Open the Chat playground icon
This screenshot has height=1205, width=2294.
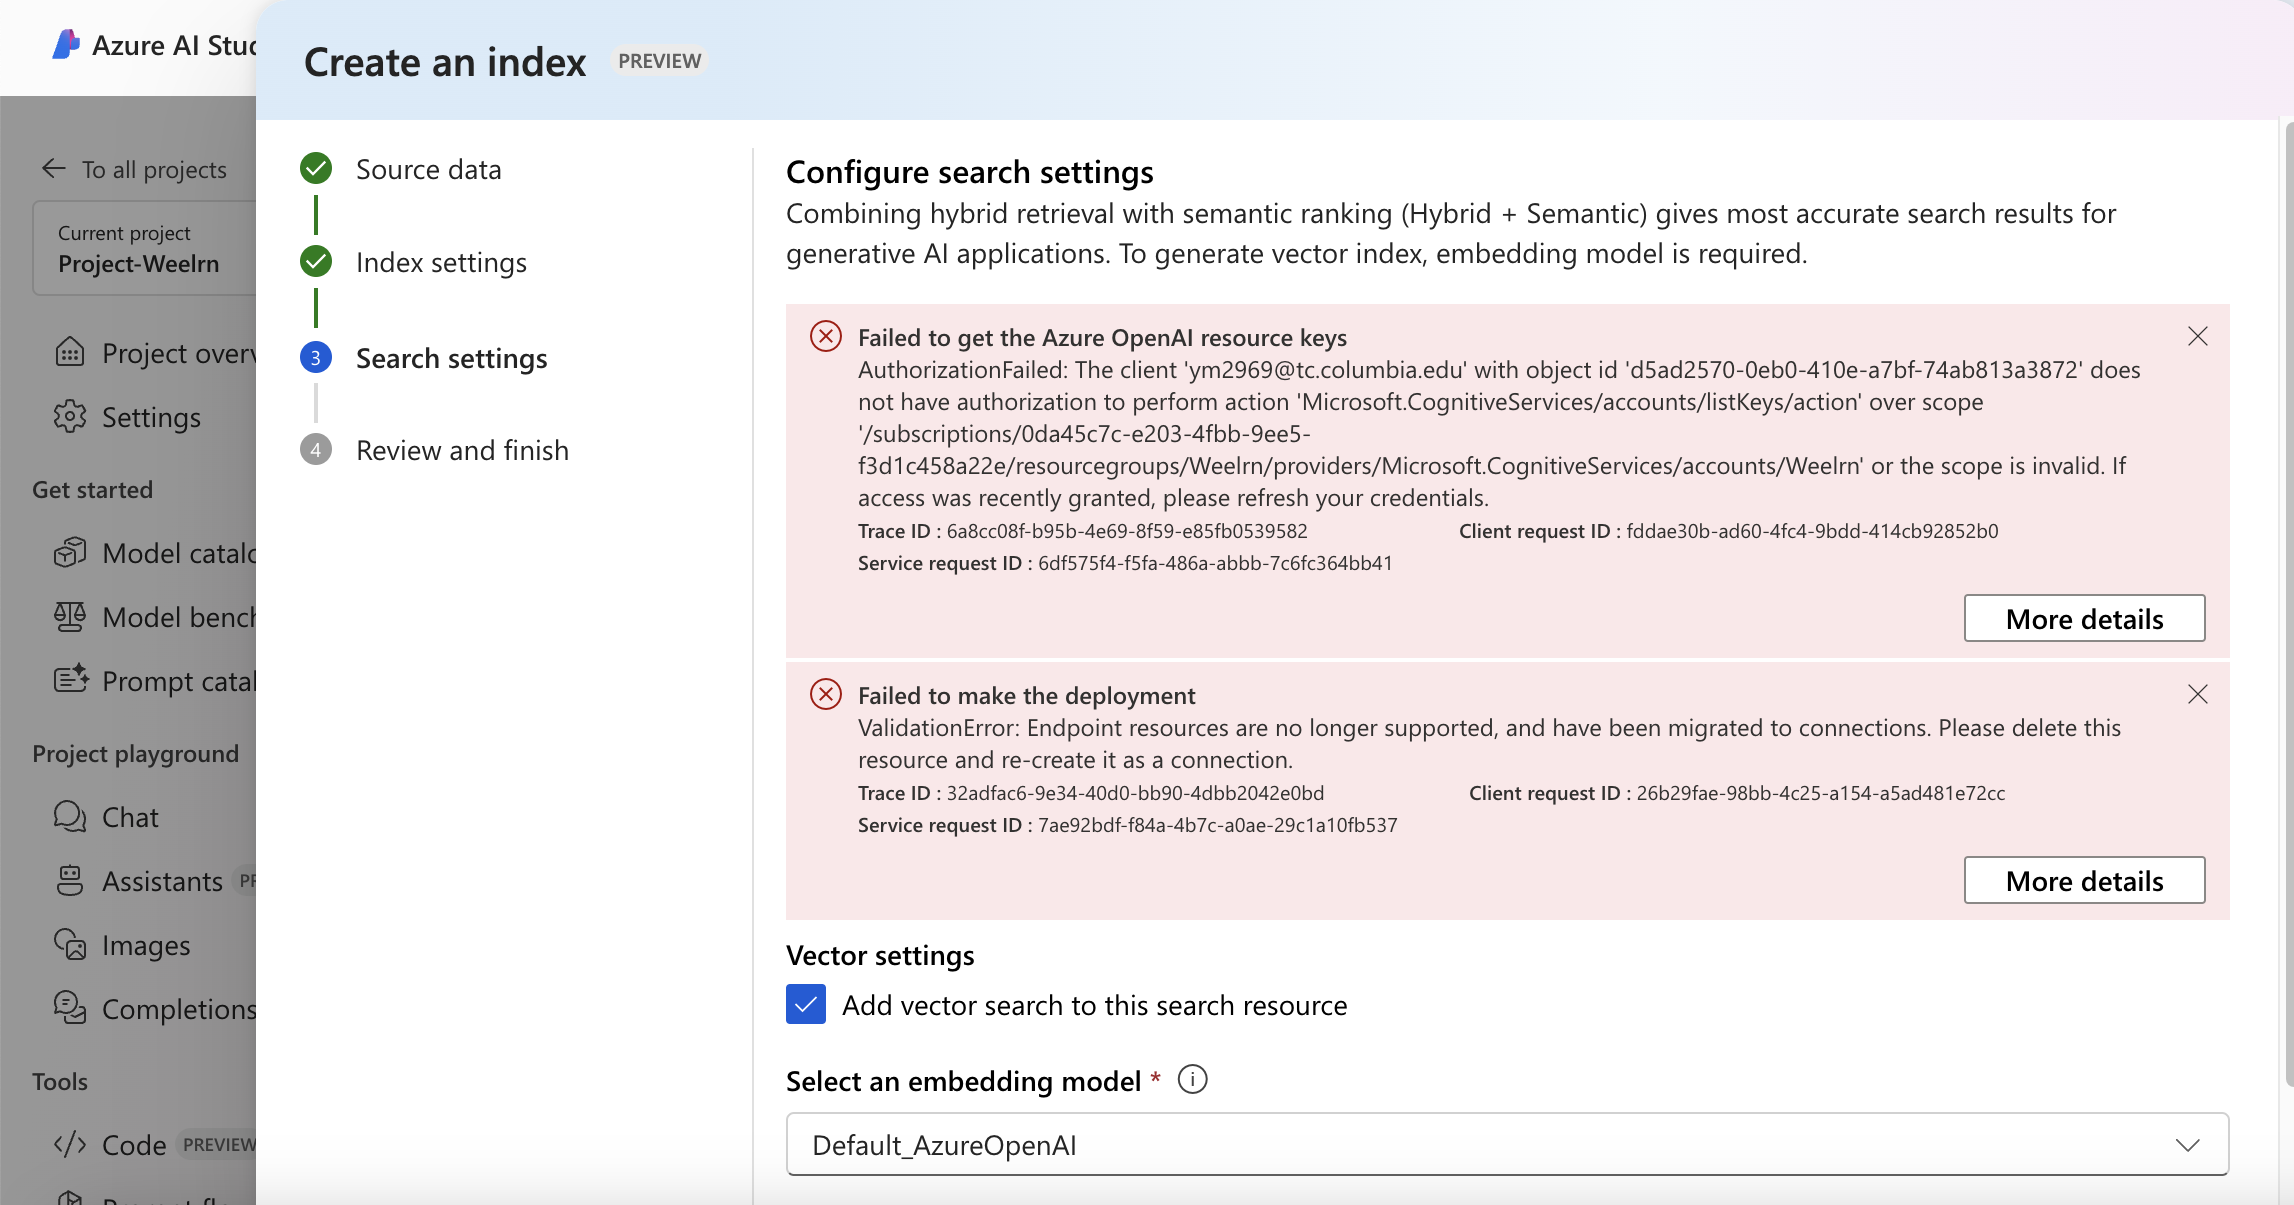69,816
